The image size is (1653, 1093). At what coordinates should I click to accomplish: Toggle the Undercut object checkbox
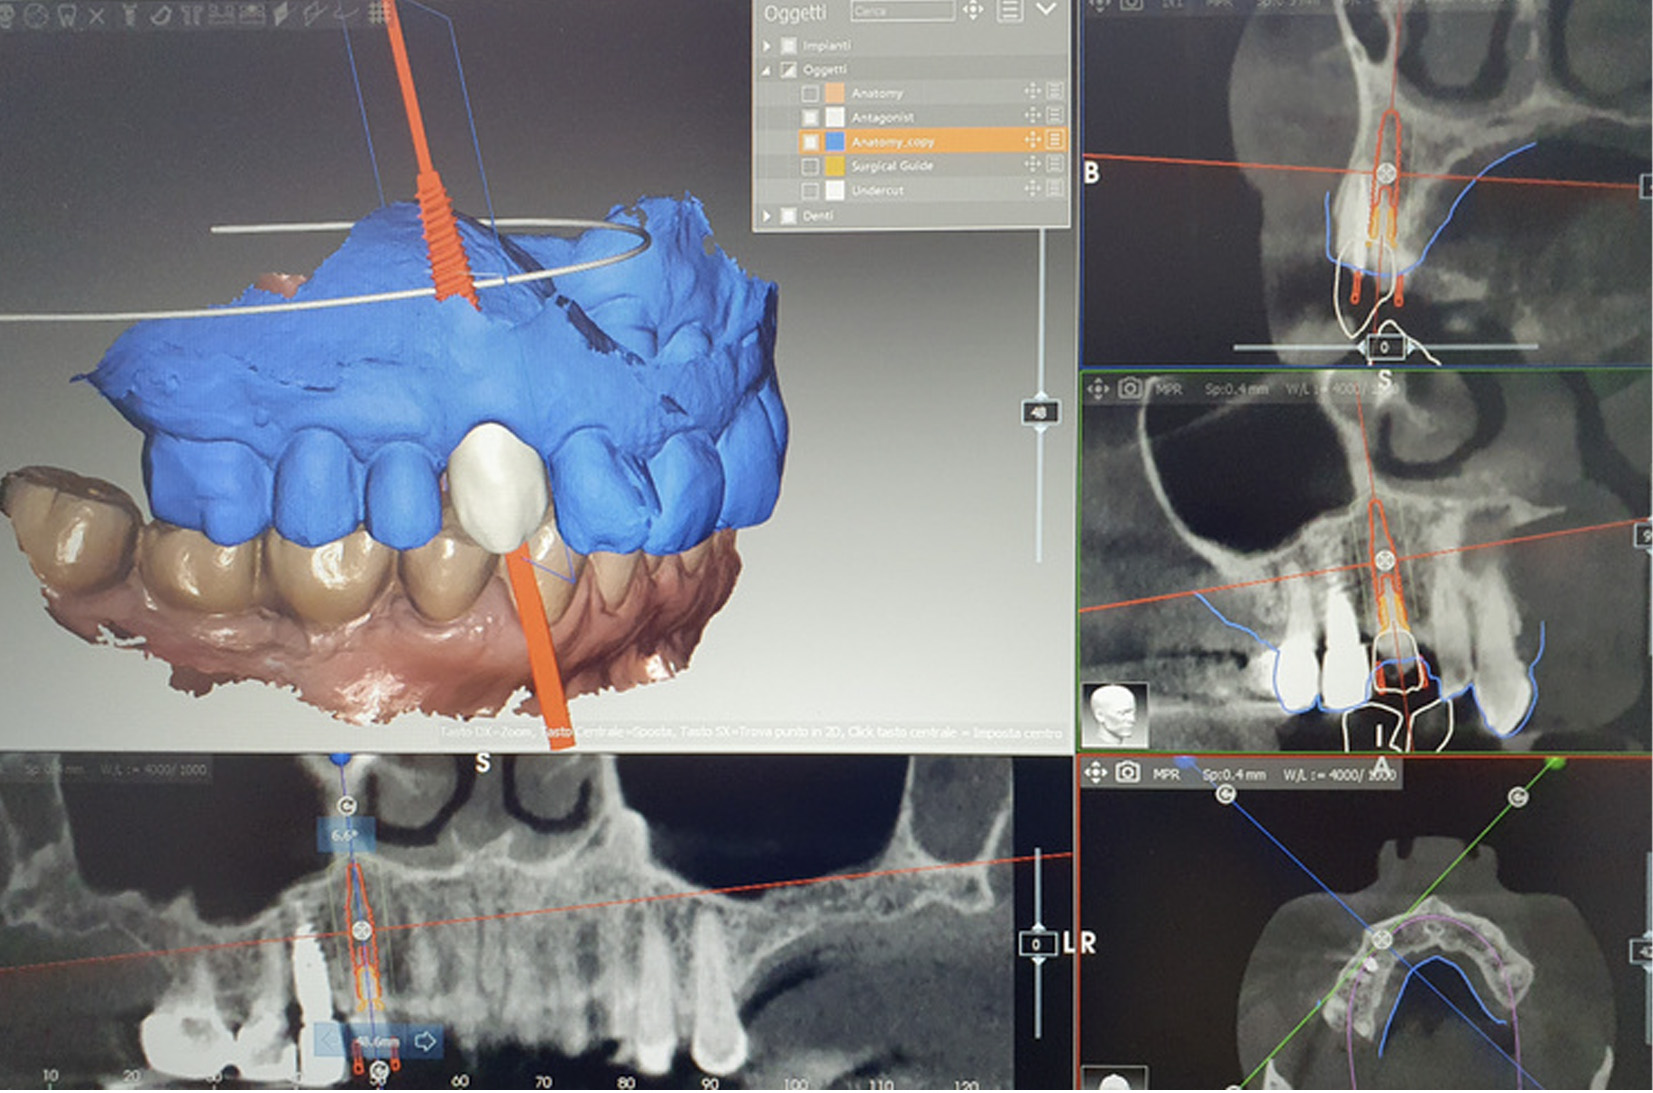pos(810,190)
